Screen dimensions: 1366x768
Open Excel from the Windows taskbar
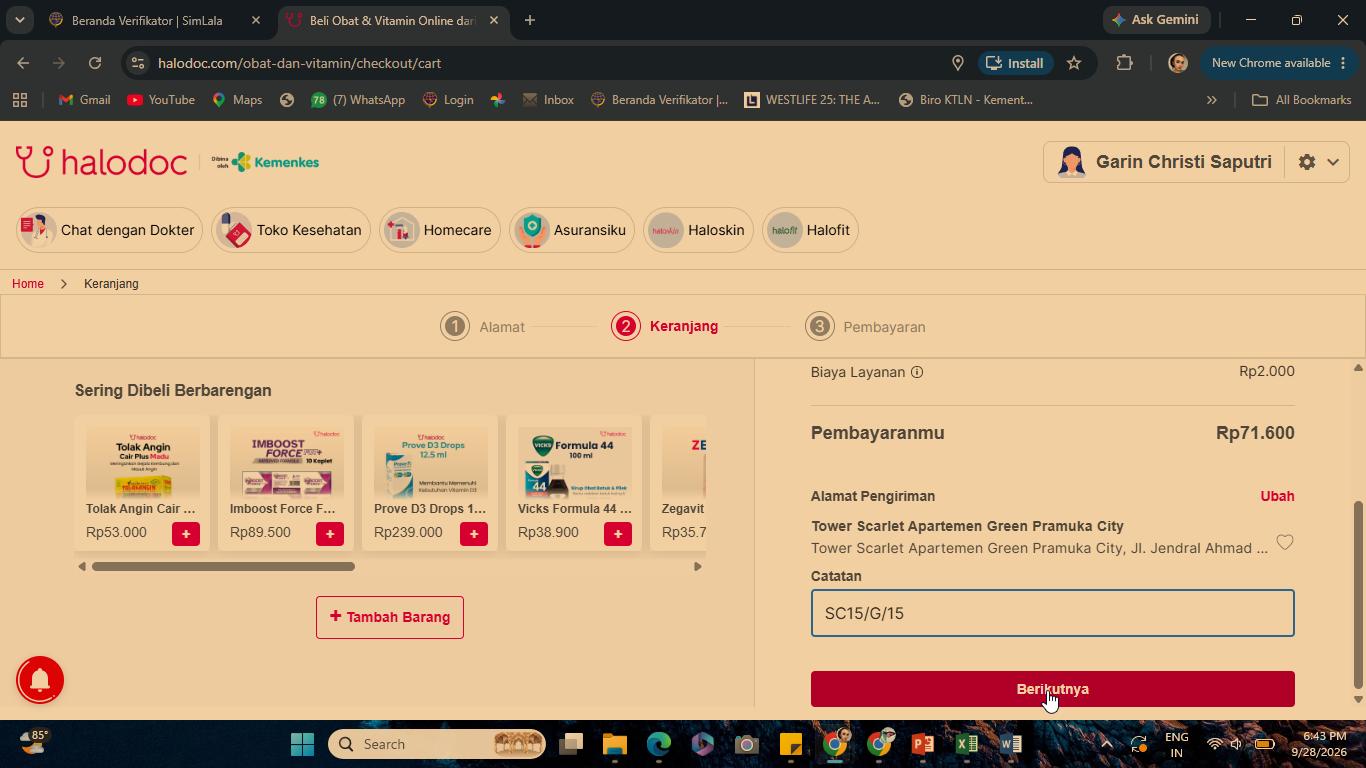point(967,744)
